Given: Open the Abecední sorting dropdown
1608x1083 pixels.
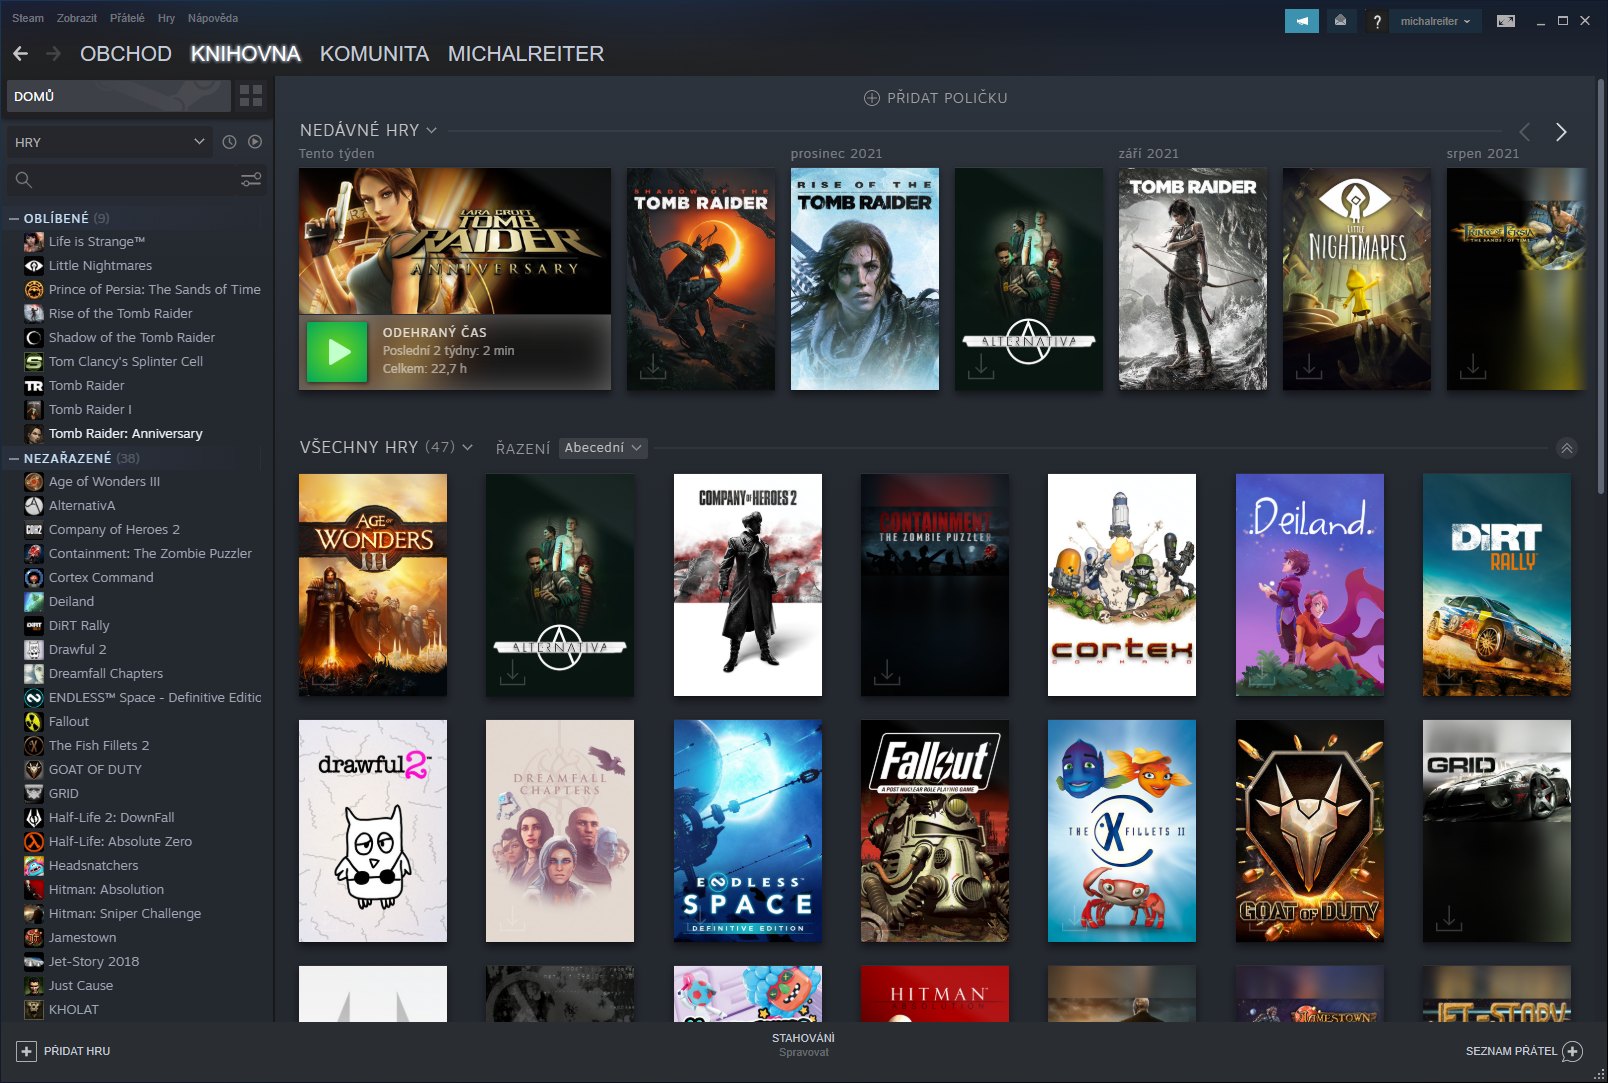Looking at the screenshot, I should [x=603, y=448].
